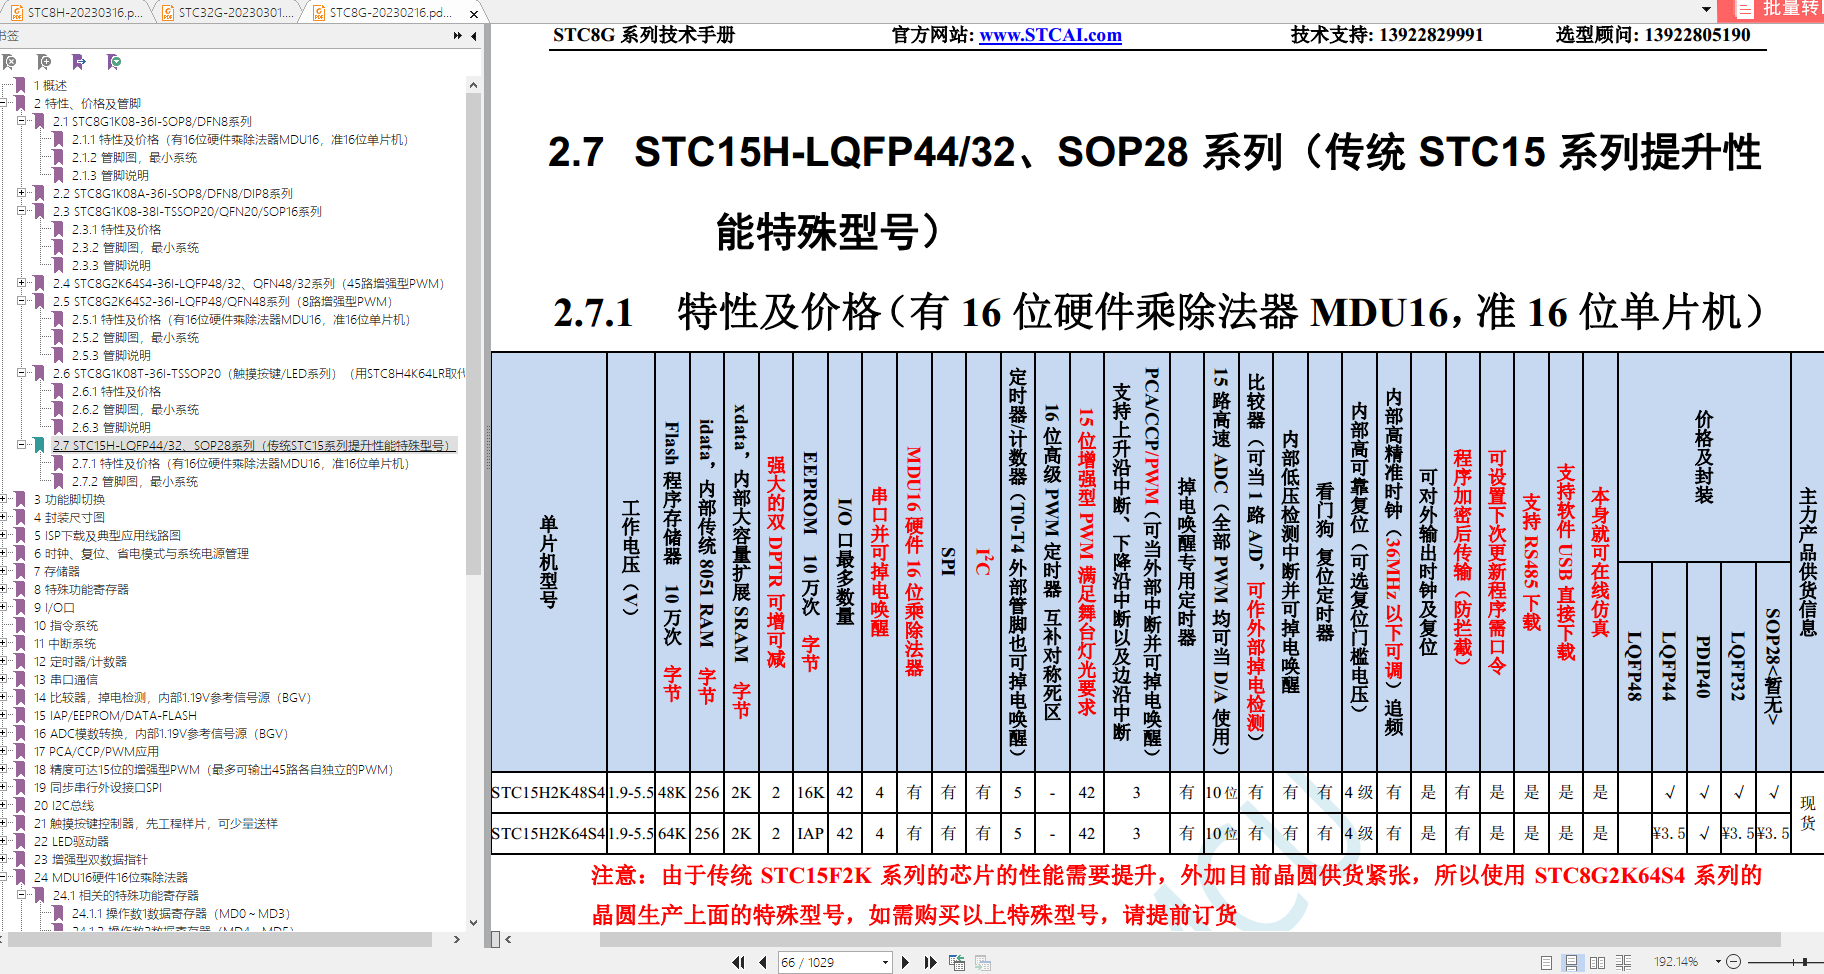This screenshot has width=1824, height=974.
Task: Go to the previous page
Action: [x=763, y=962]
